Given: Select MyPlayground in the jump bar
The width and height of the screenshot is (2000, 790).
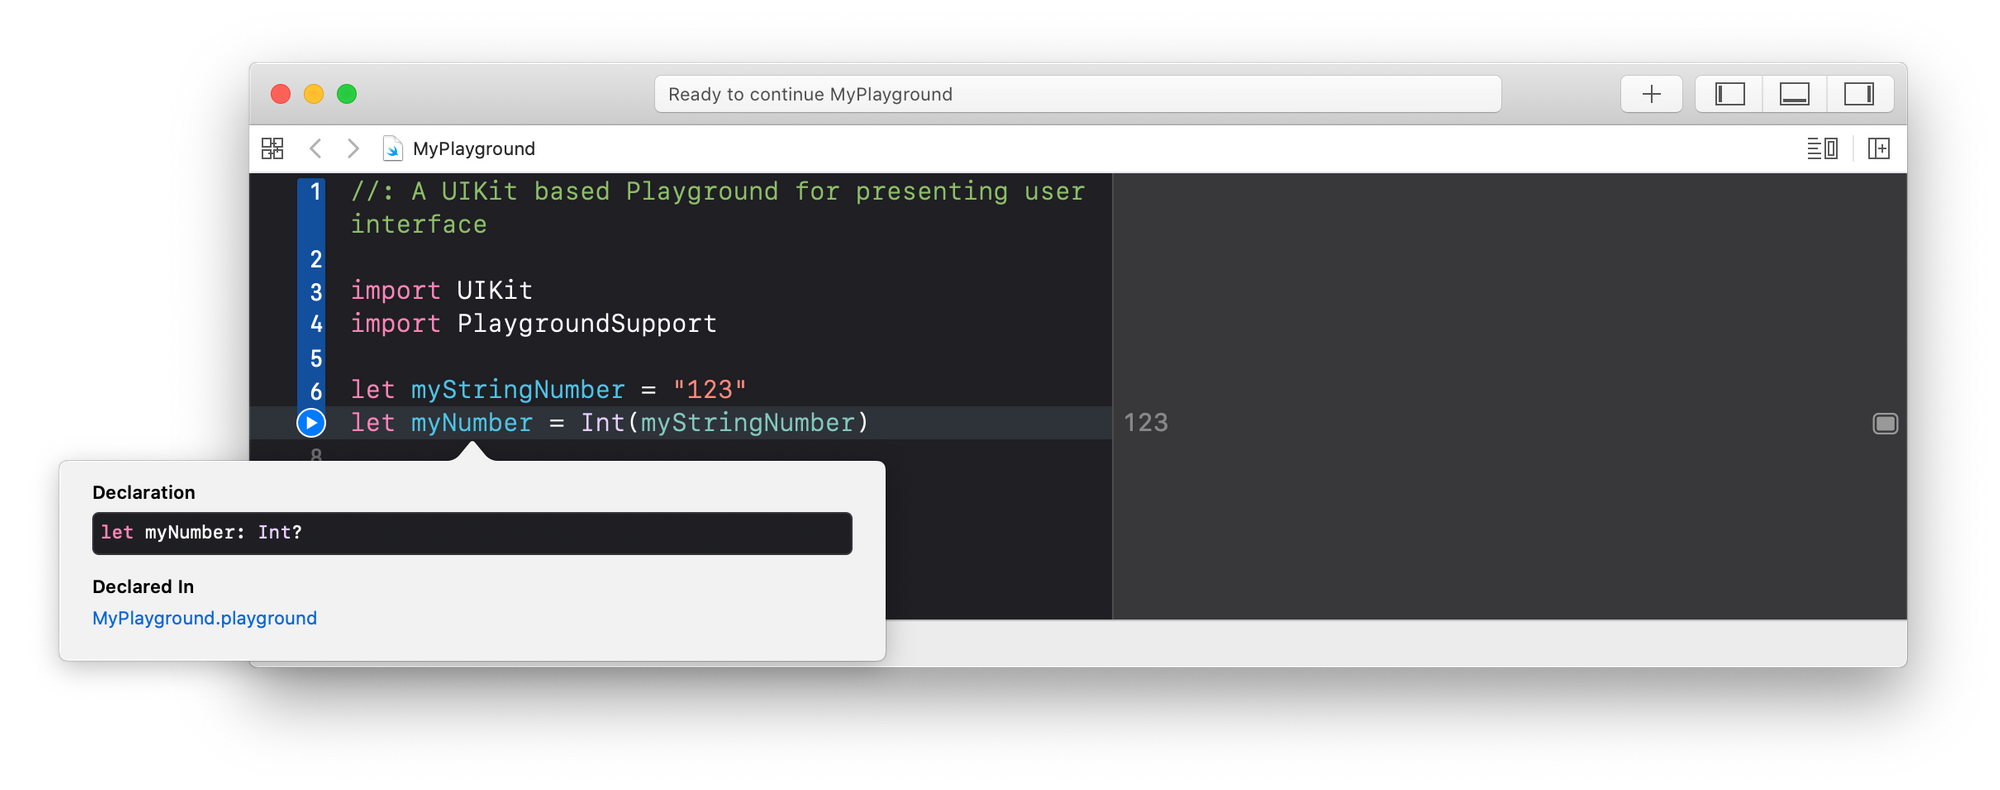Looking at the screenshot, I should click(474, 148).
